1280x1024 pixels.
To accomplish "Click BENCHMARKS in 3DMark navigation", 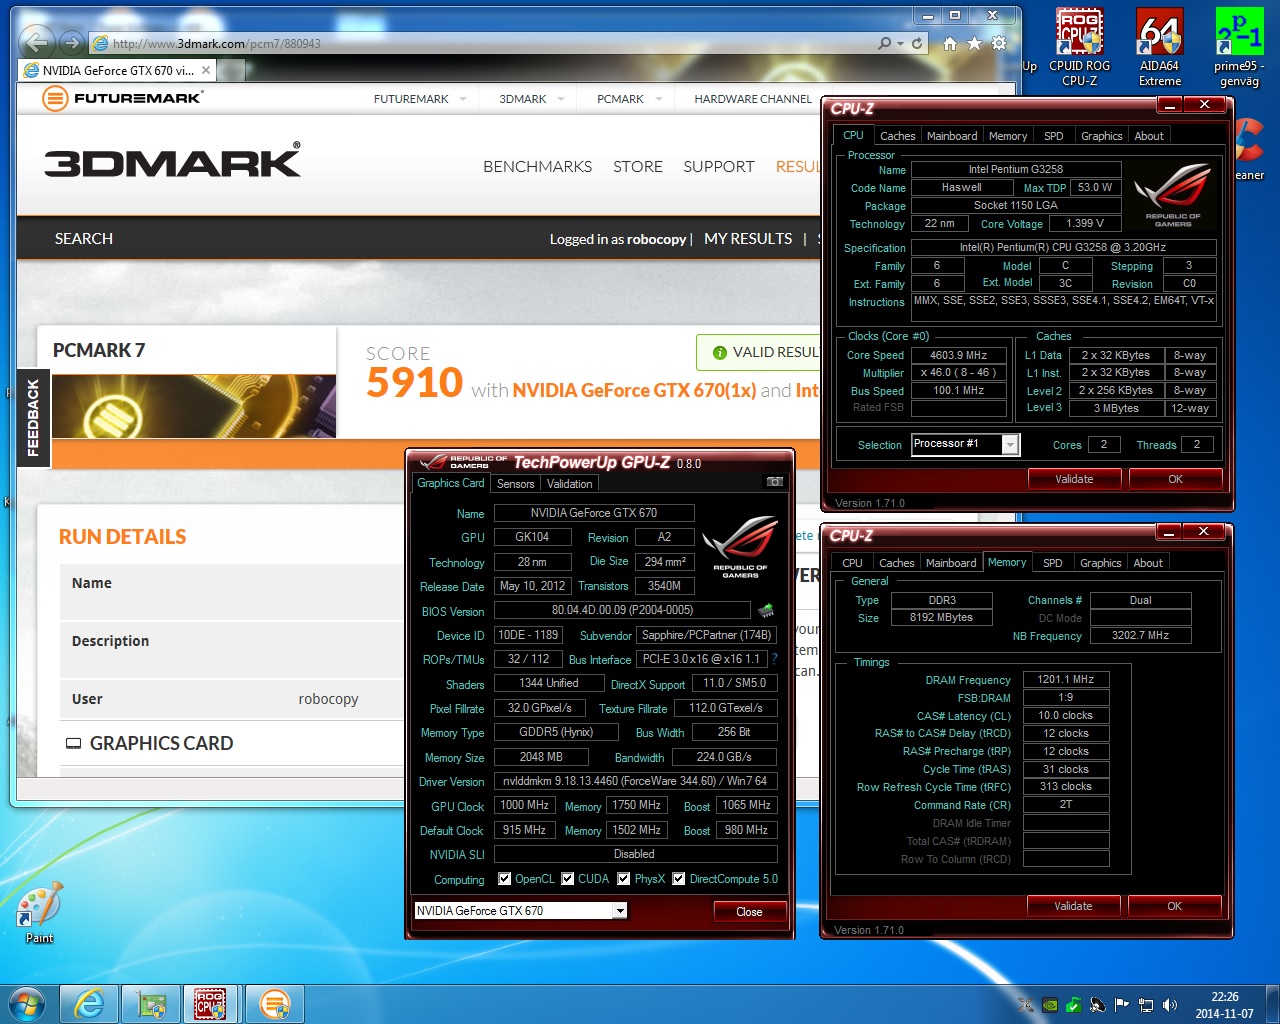I will (x=537, y=166).
